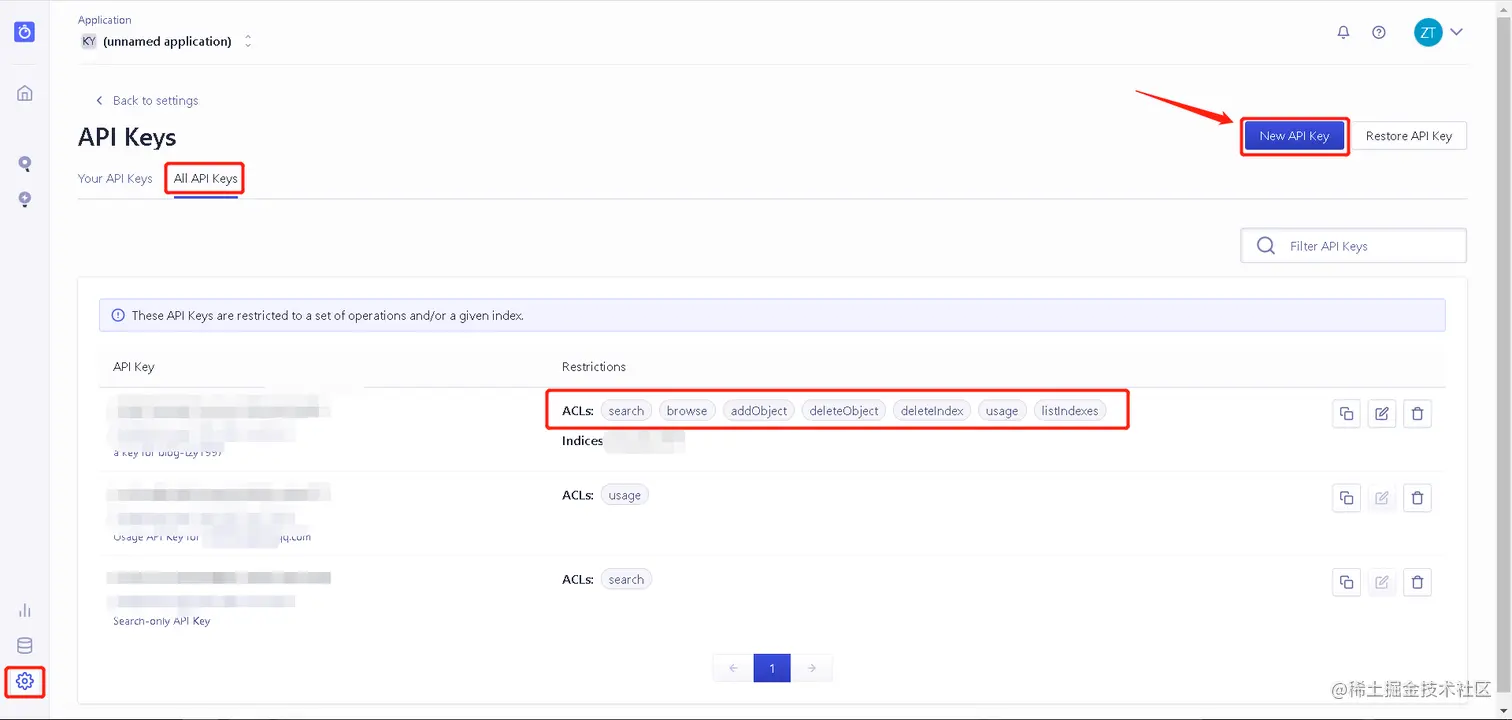Delete the Search-only API key
The image size is (1512, 720).
click(x=1417, y=582)
